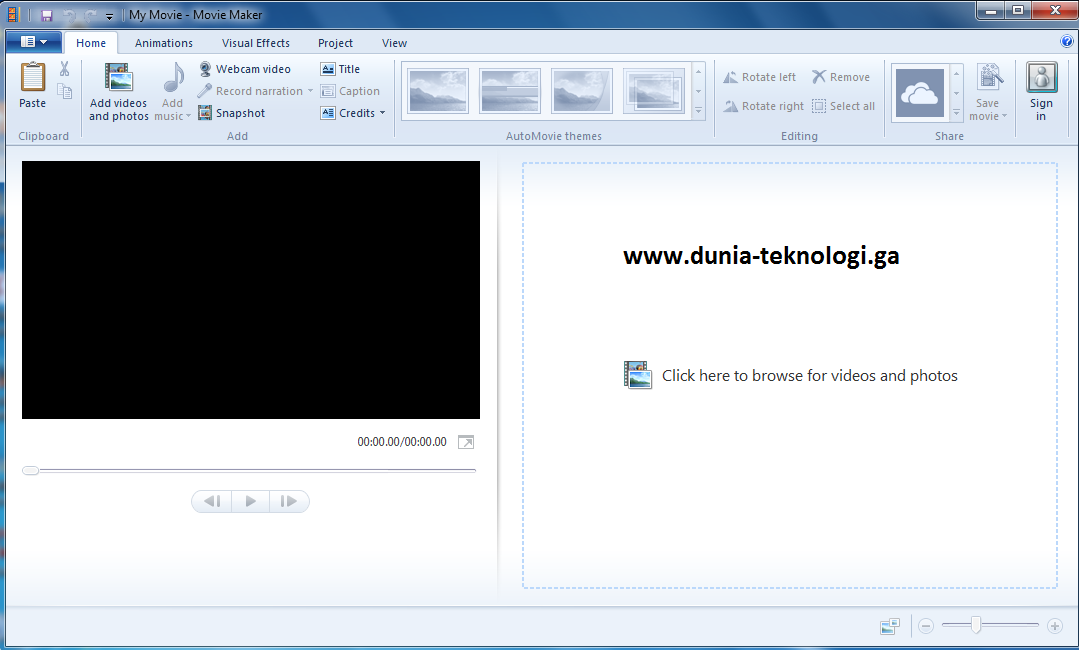Click the zoom time scale slider handle

pyautogui.click(x=976, y=625)
